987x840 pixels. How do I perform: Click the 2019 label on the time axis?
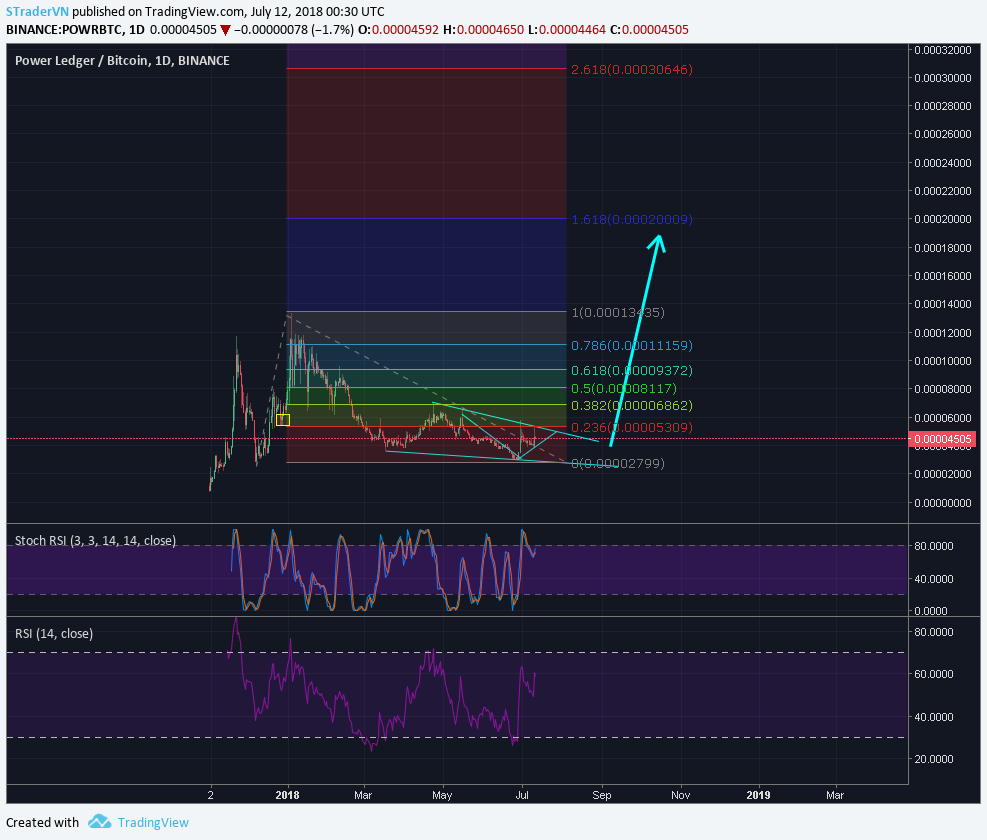pos(759,795)
